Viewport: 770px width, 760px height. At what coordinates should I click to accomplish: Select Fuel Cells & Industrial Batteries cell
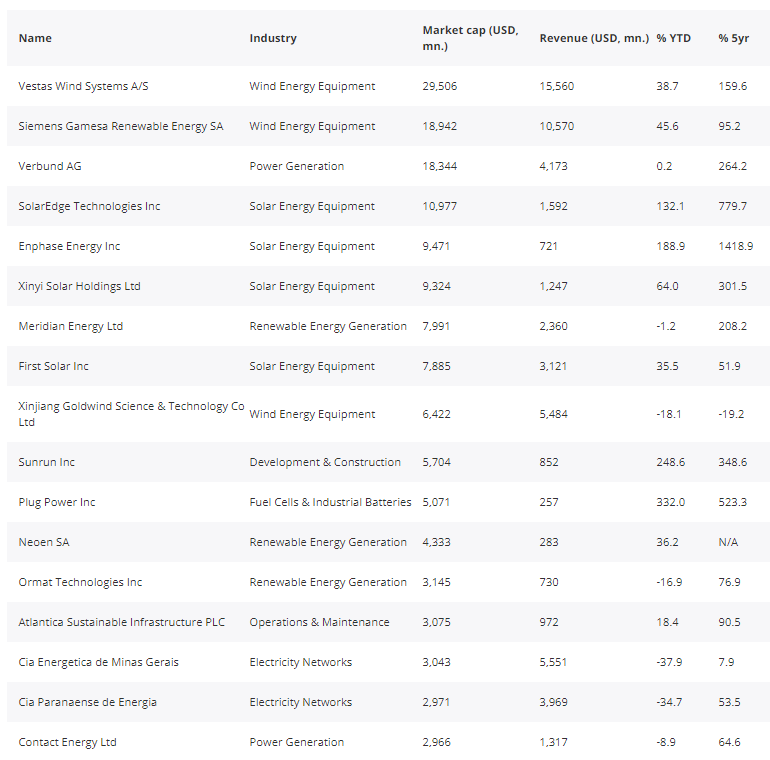[330, 502]
